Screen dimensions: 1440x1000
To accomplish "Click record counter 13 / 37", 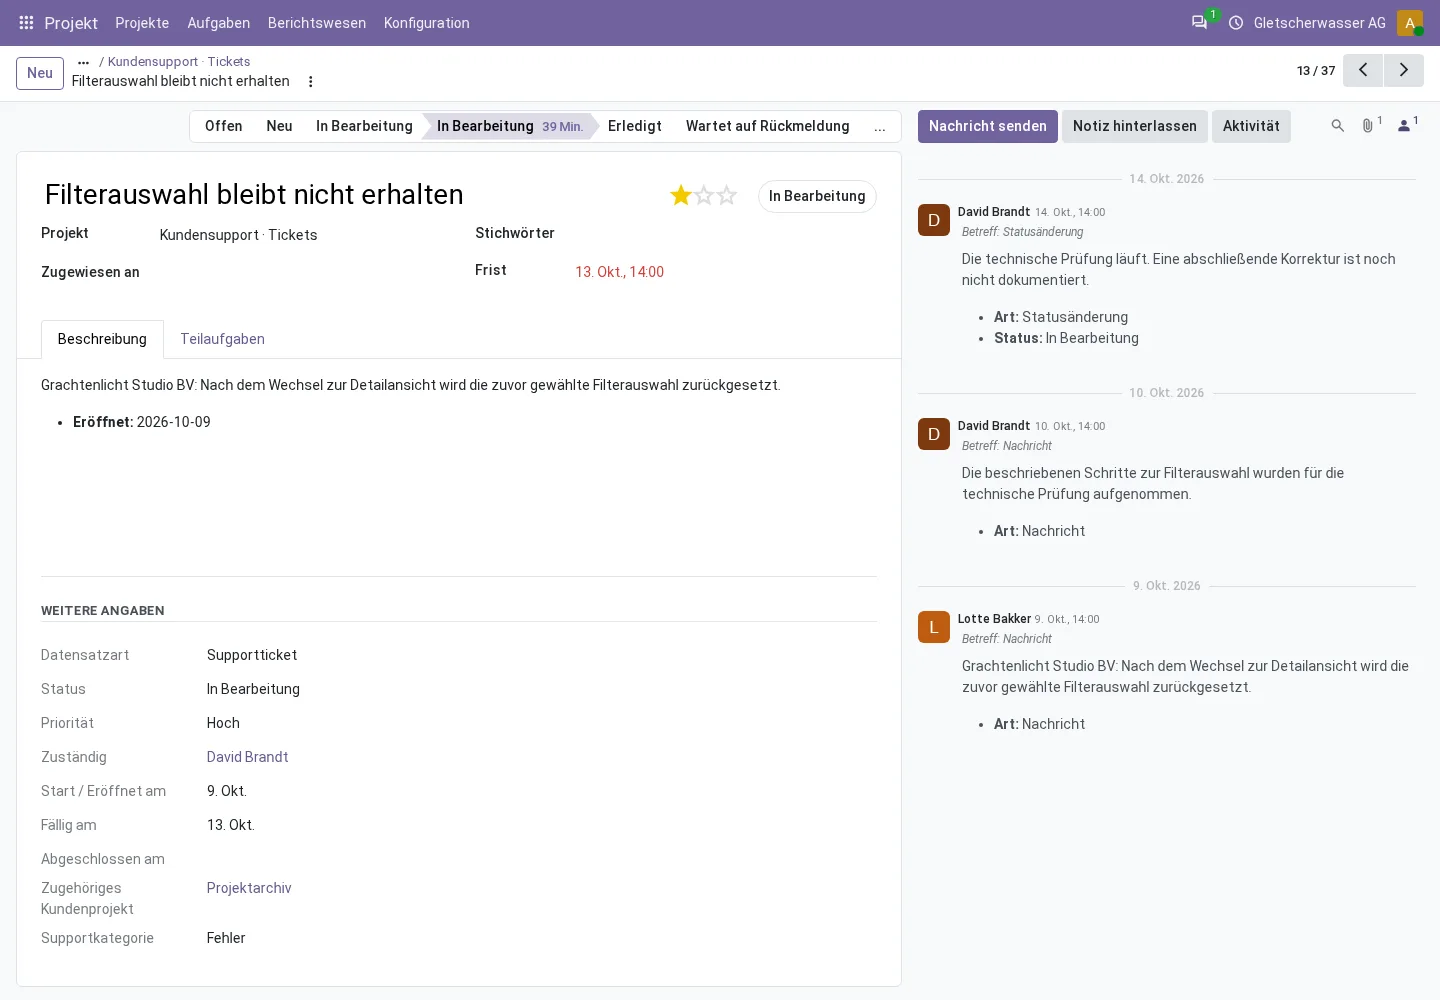I will click(1316, 71).
